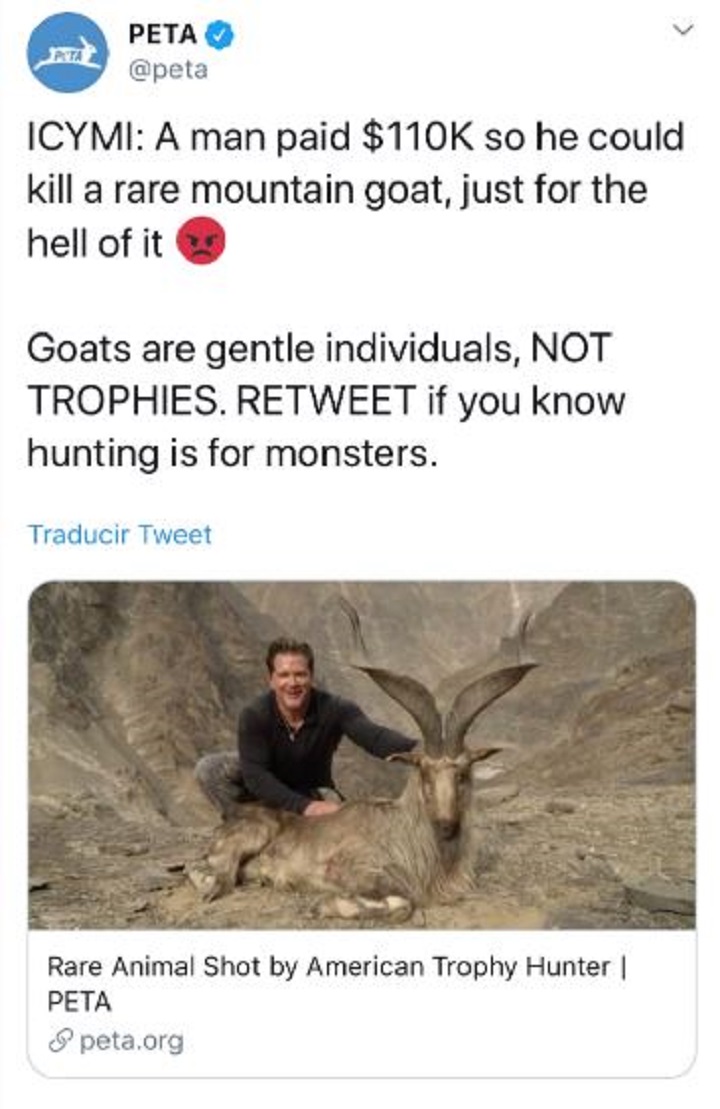This screenshot has width=720, height=1109.
Task: Open the @peta handle
Action: 166,72
